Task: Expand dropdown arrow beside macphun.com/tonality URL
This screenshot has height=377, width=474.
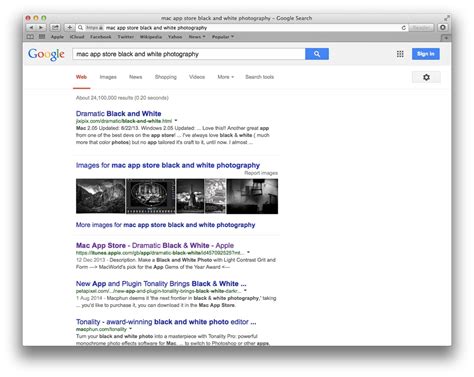Action: (131, 329)
